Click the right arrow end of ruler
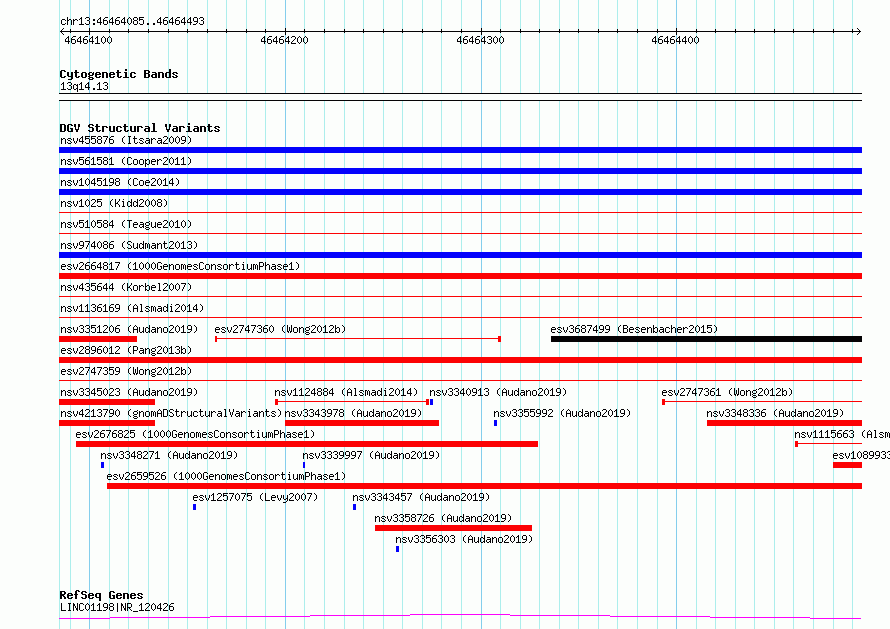The image size is (890, 629). pos(858,31)
